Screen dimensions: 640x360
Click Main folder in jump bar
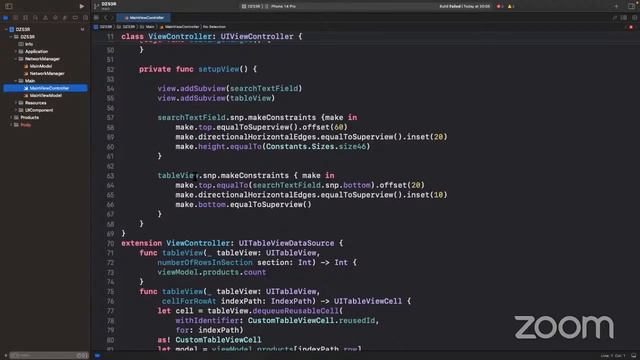148,27
